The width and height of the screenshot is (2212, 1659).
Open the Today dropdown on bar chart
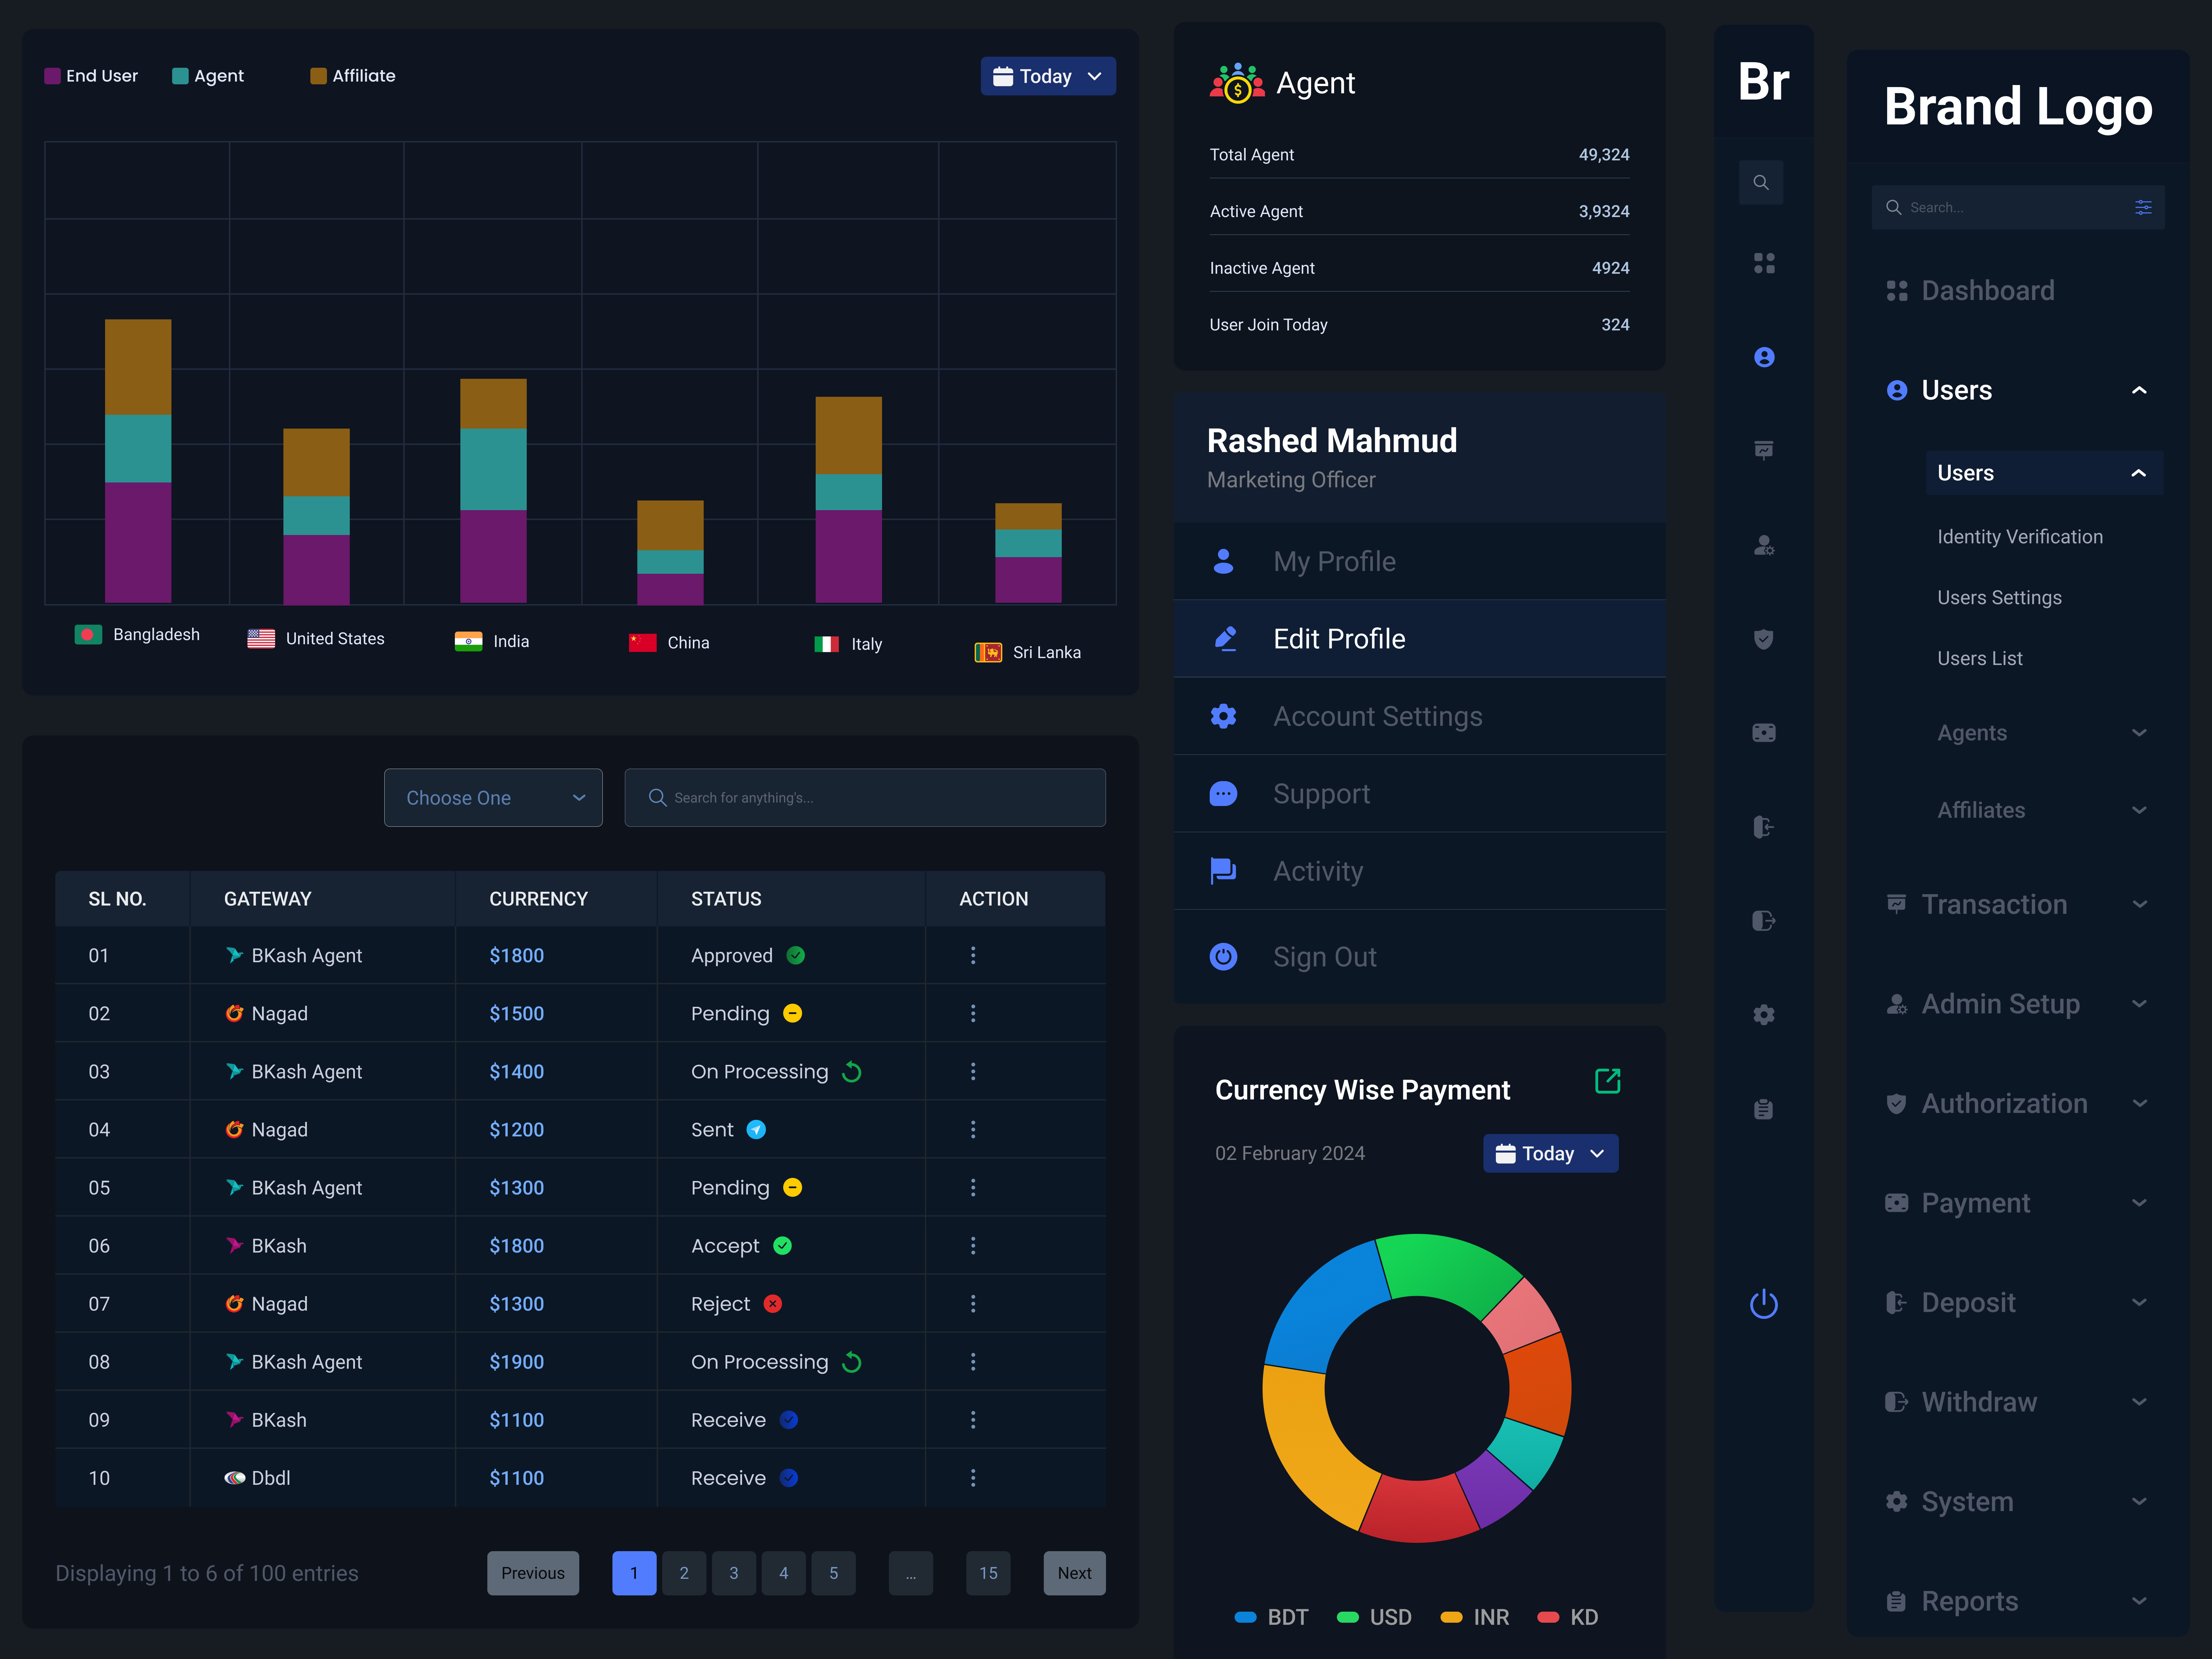coord(1048,76)
